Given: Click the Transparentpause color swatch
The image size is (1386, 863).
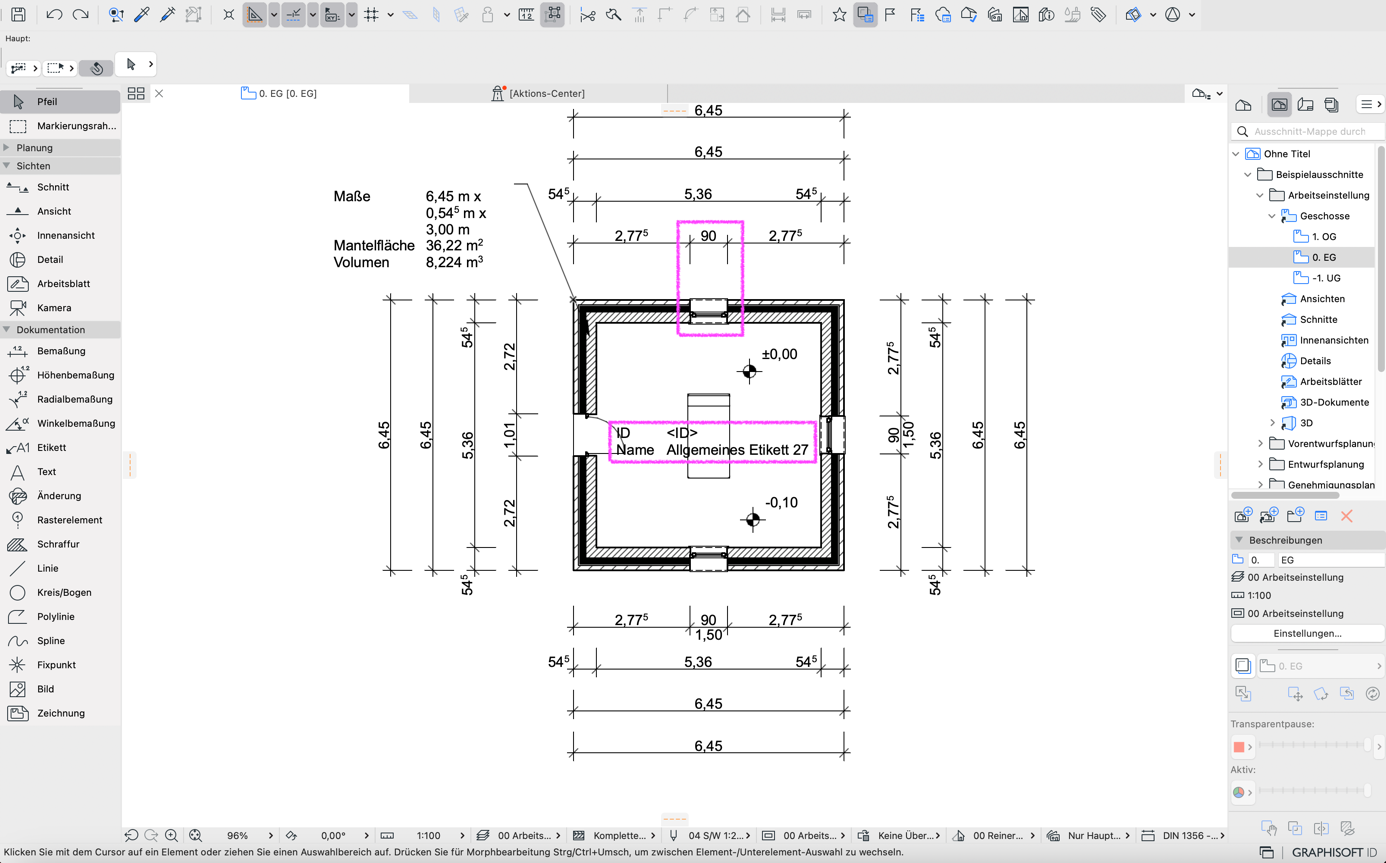Looking at the screenshot, I should [x=1239, y=747].
